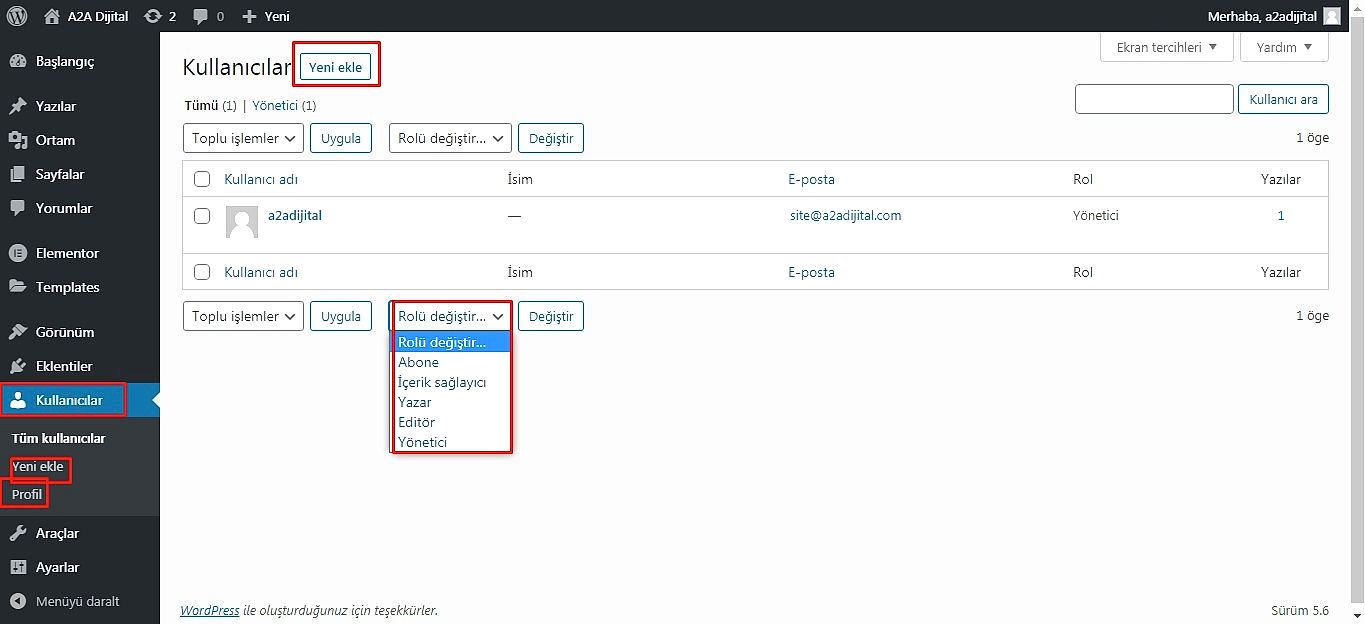Filter by Yönetici (1) link
The image size is (1365, 624).
coord(284,105)
